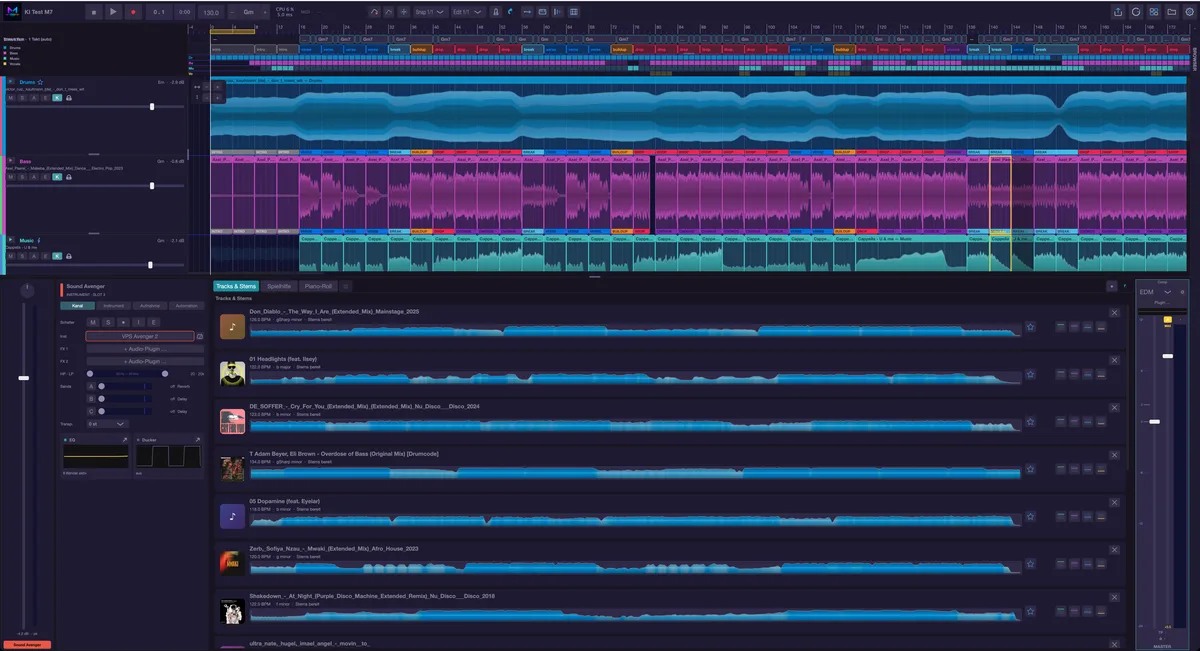Select the Automation tab
Screen dimensions: 1200x651
186,305
